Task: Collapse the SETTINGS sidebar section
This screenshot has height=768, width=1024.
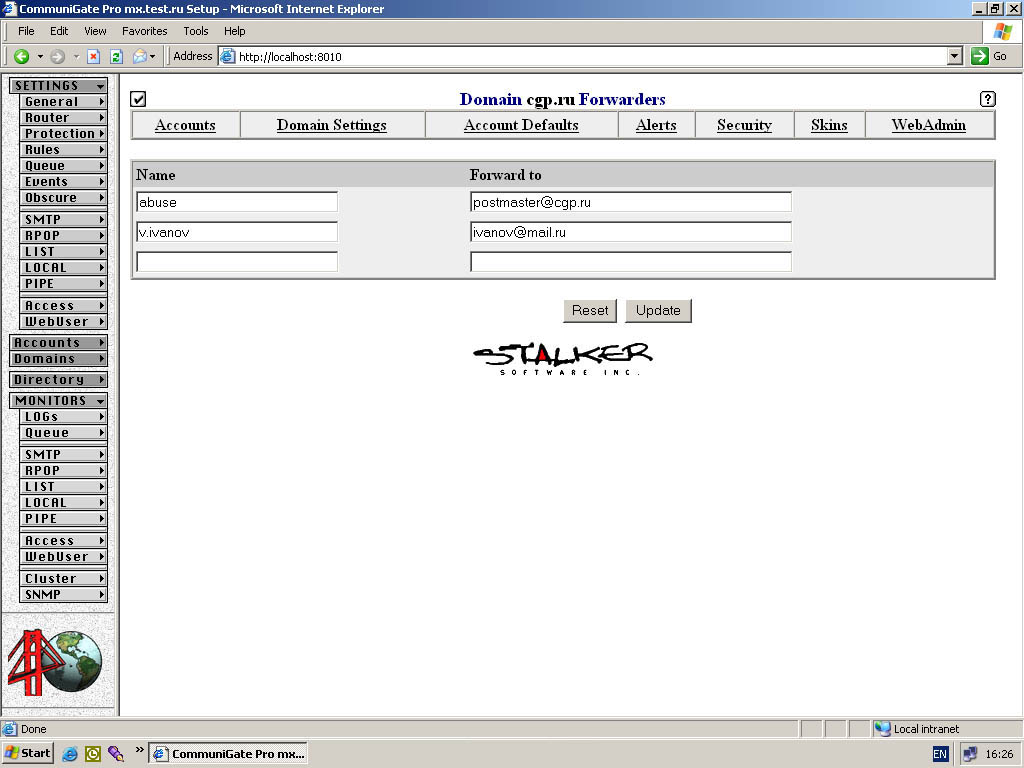Action: [58, 86]
